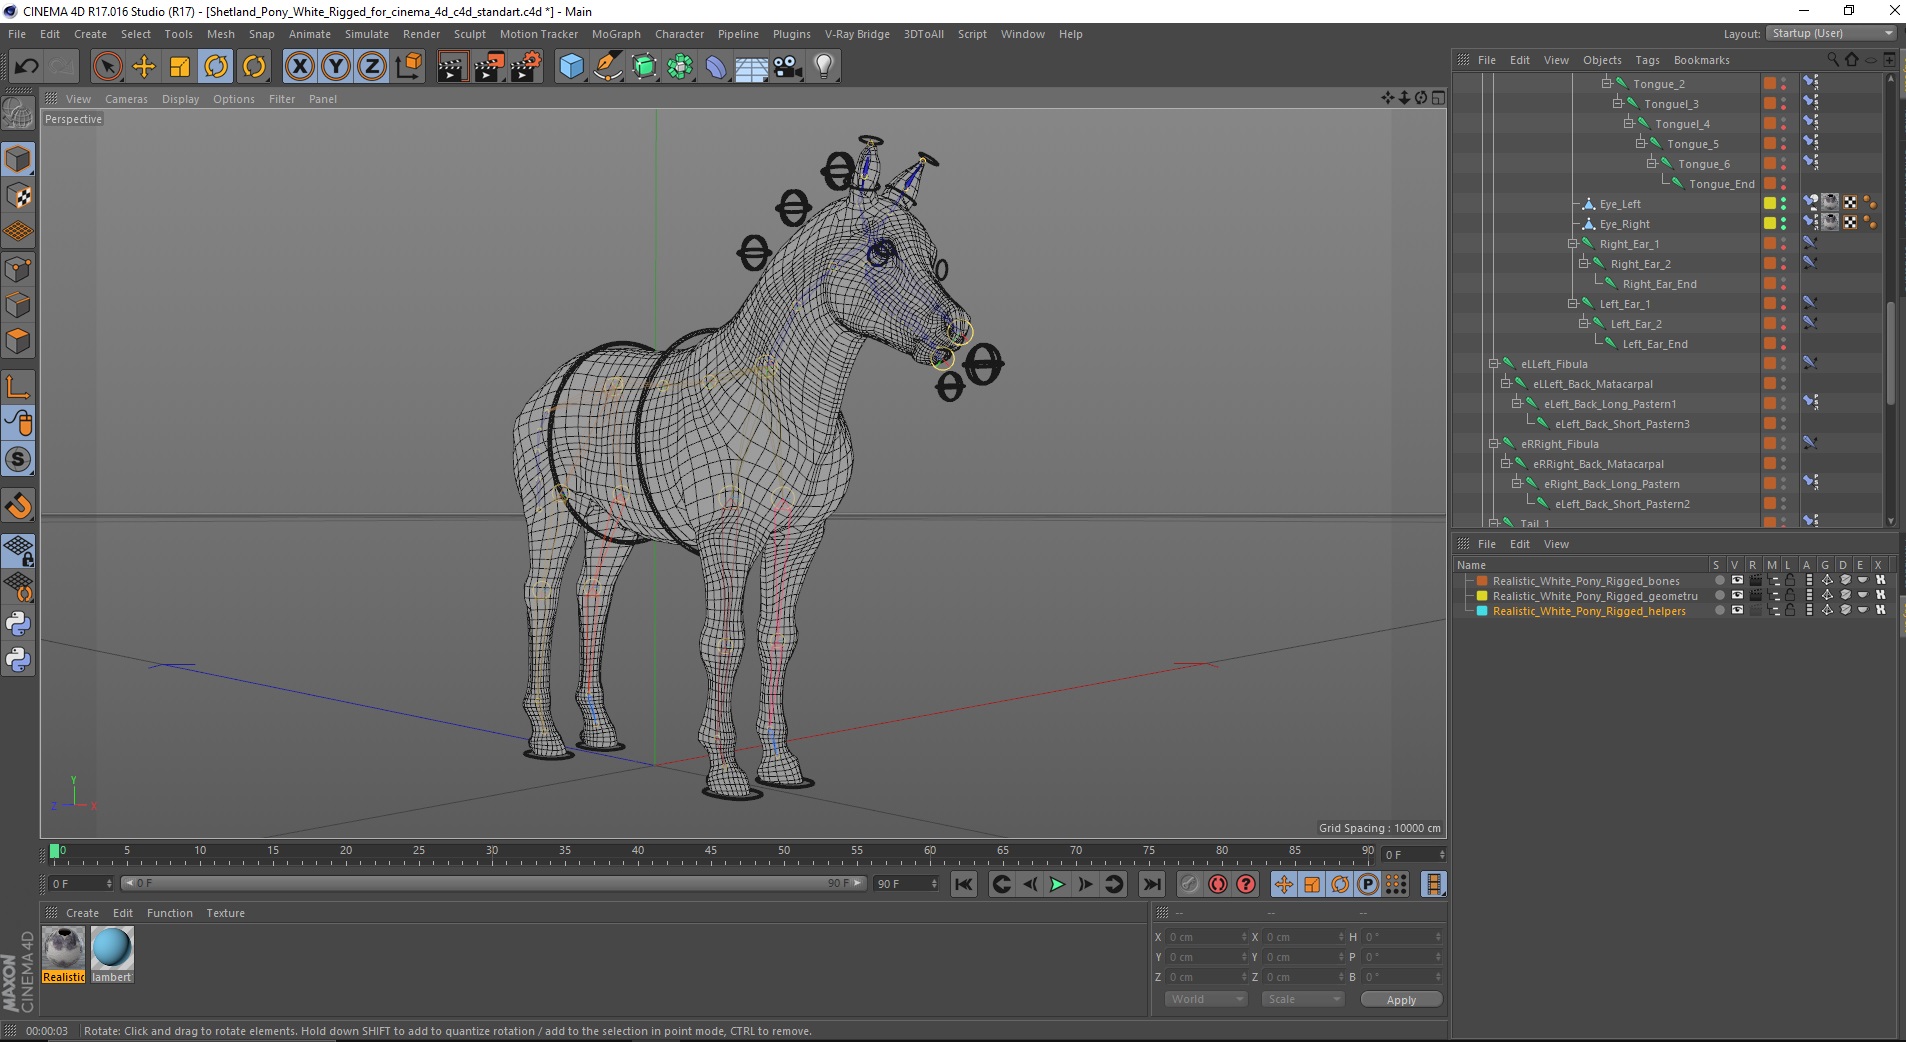
Task: Go to end of animation
Action: 1152,884
